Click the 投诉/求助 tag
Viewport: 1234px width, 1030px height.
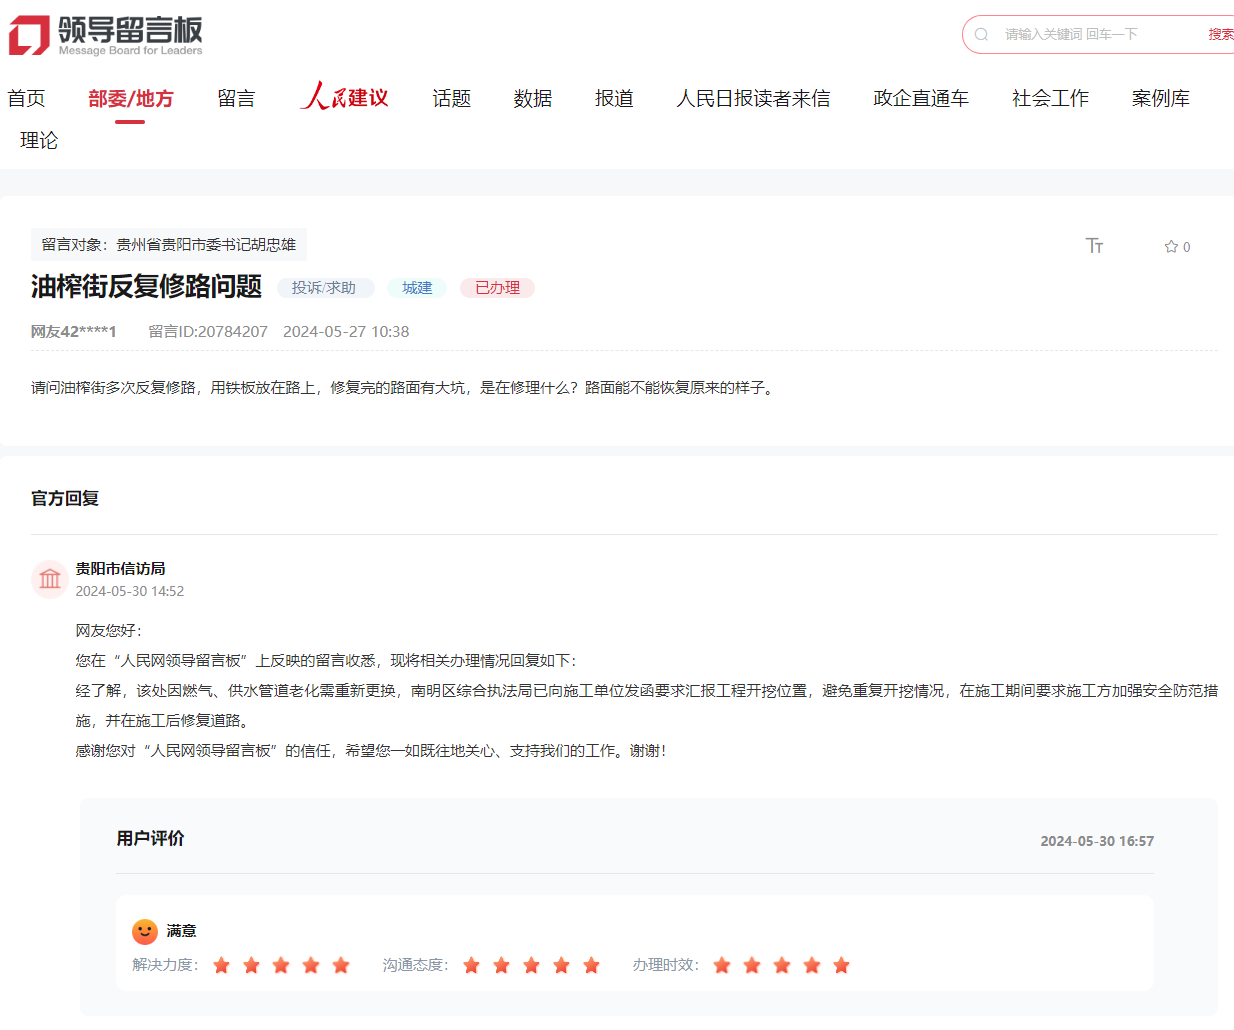click(326, 288)
